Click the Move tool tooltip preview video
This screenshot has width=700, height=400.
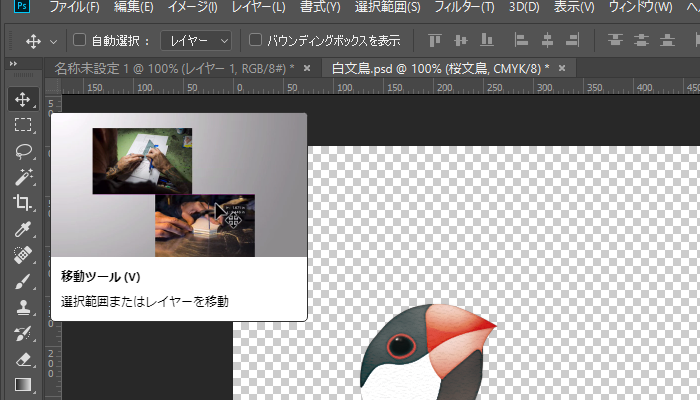179,185
